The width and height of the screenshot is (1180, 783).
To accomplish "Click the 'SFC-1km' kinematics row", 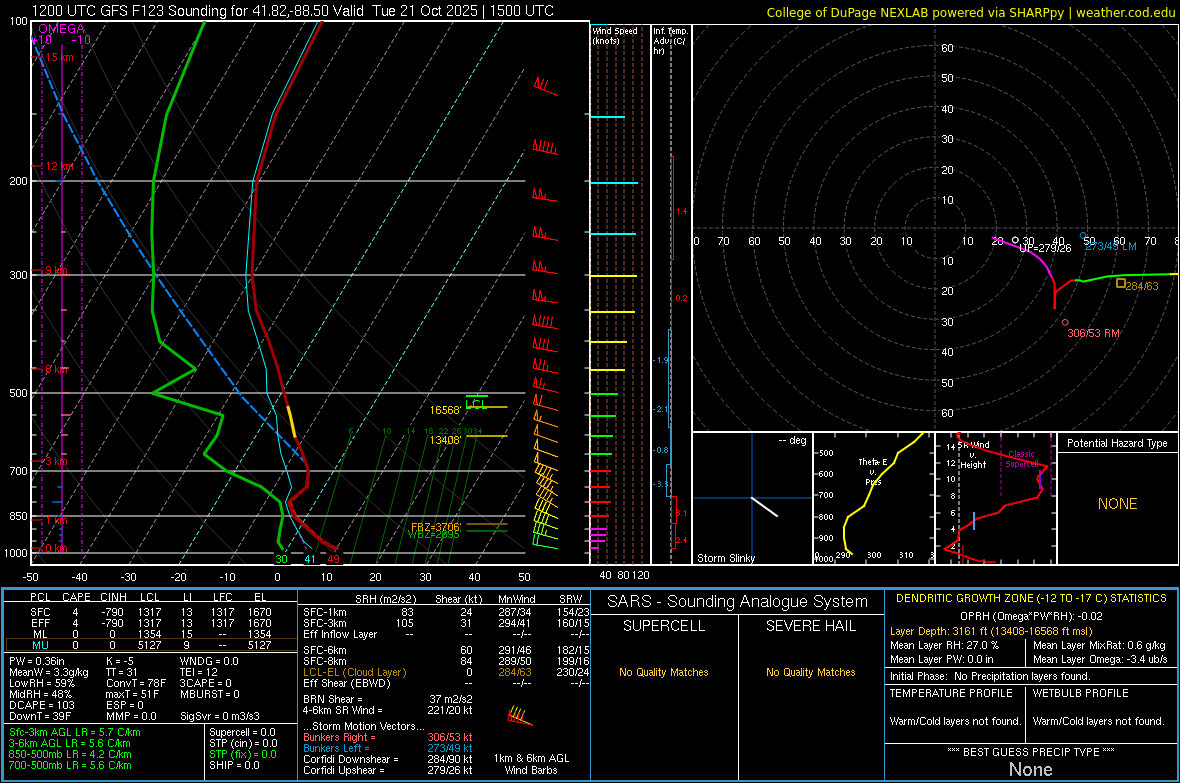I will (x=444, y=612).
